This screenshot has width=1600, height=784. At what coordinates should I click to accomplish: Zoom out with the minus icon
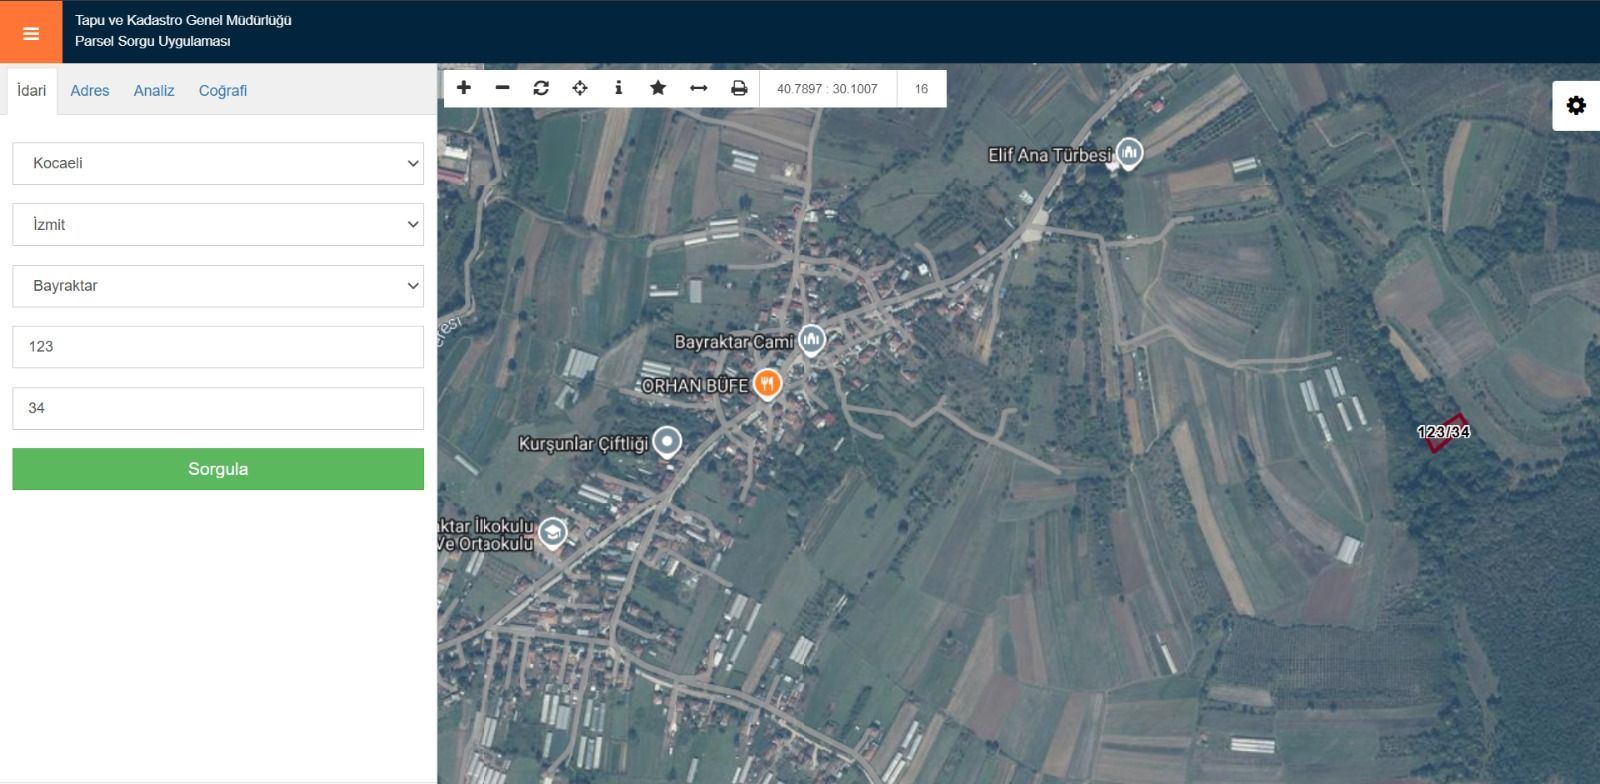502,88
